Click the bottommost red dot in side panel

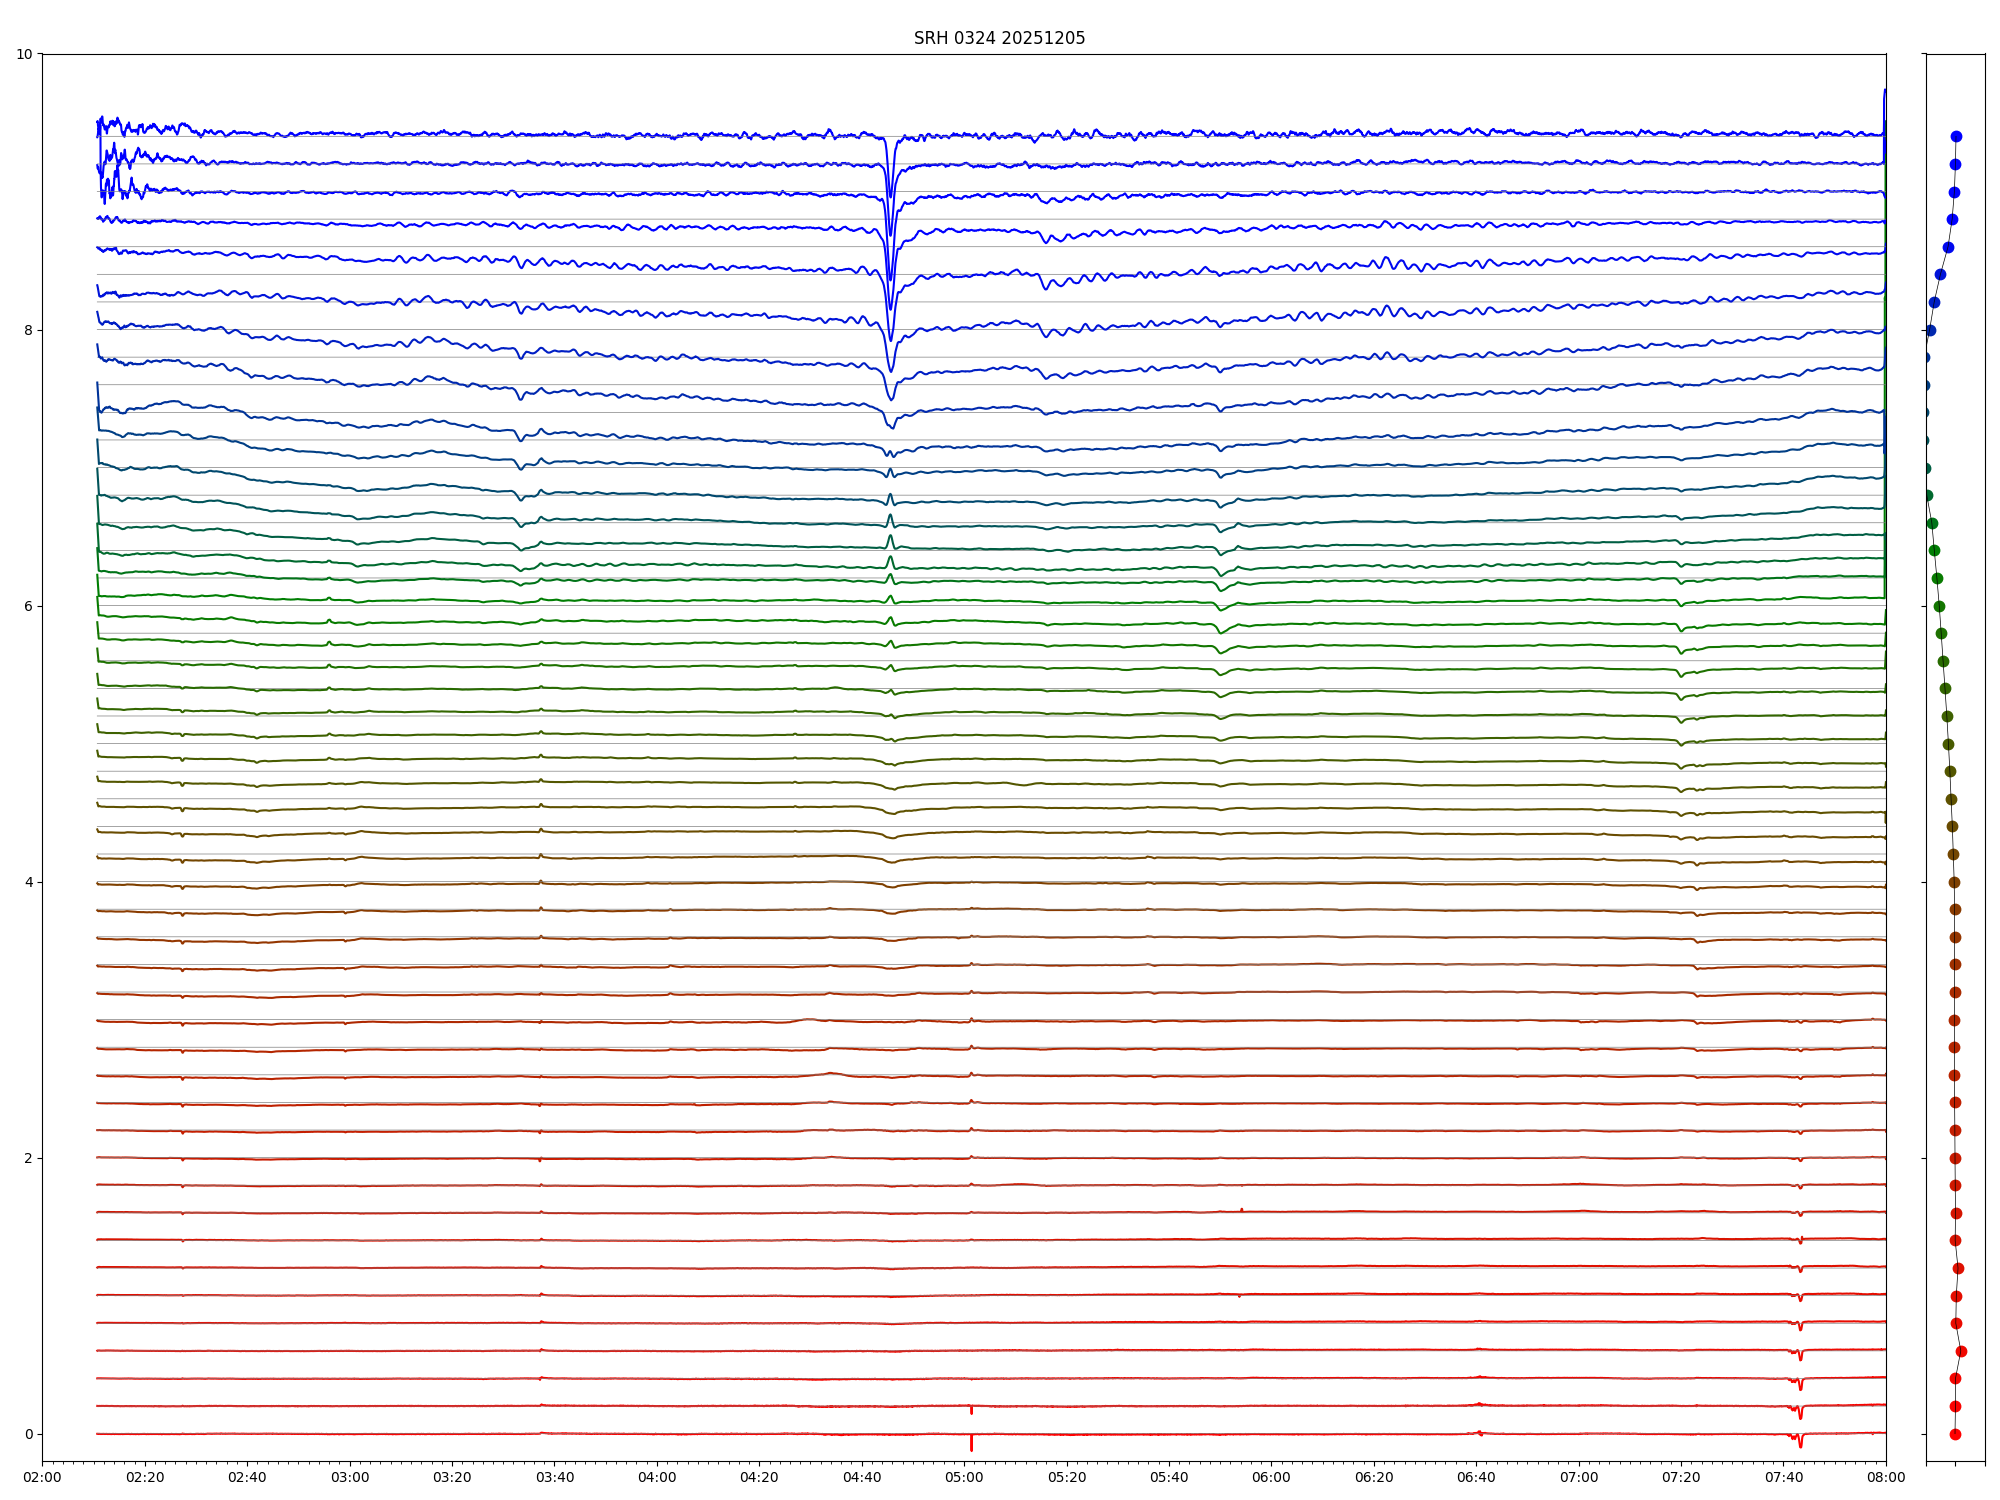coord(1955,1434)
